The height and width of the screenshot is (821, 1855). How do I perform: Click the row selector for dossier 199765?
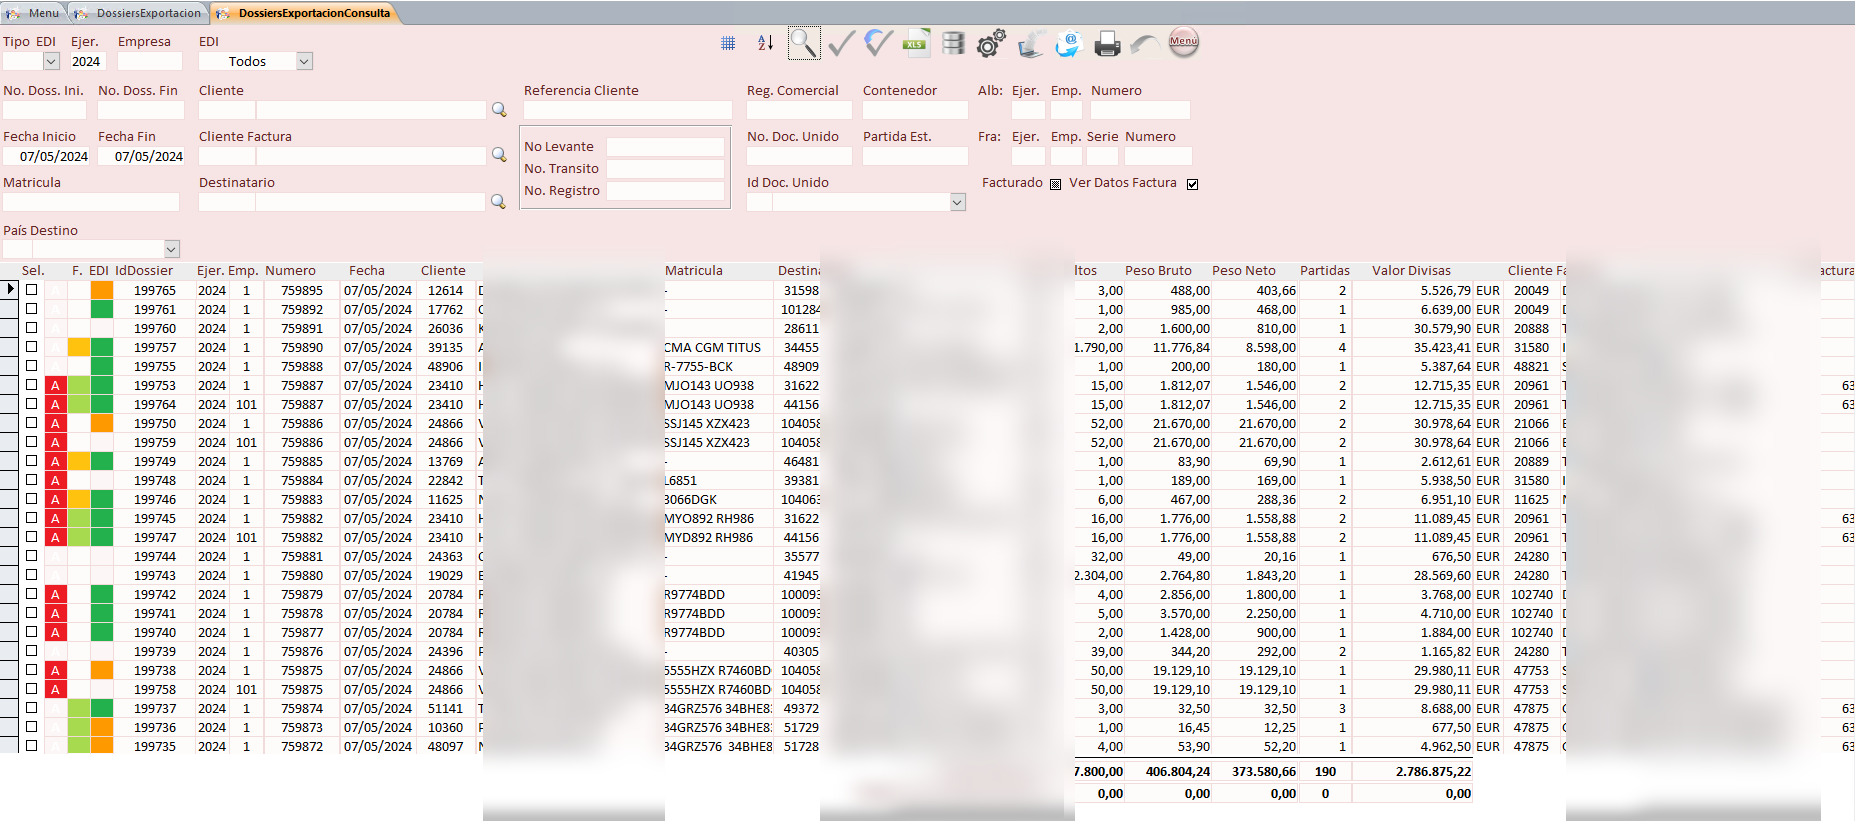point(9,290)
